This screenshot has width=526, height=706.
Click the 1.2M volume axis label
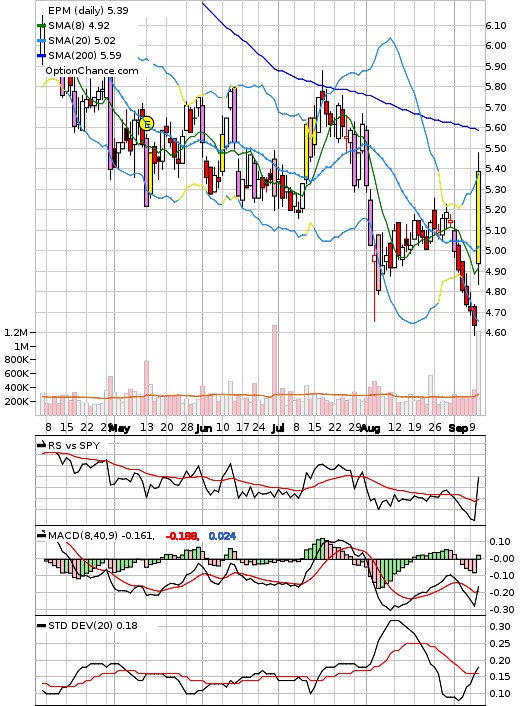coord(16,333)
